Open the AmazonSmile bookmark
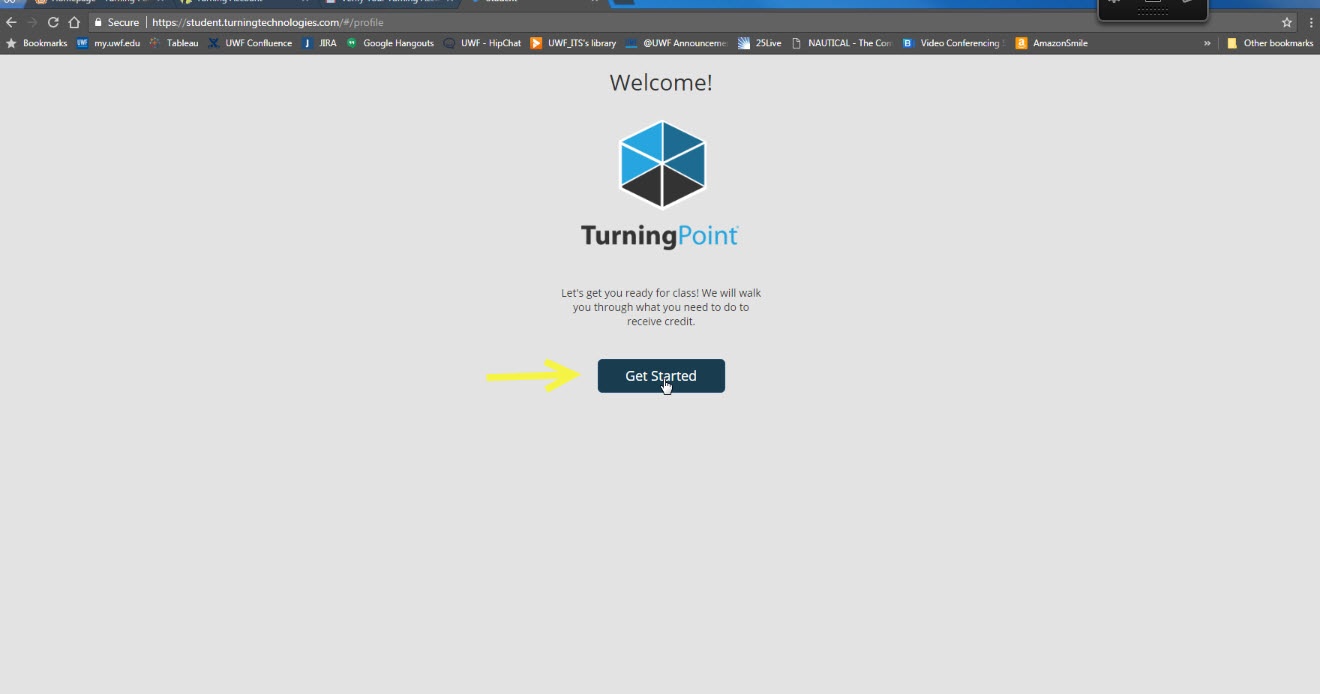 pyautogui.click(x=1052, y=43)
